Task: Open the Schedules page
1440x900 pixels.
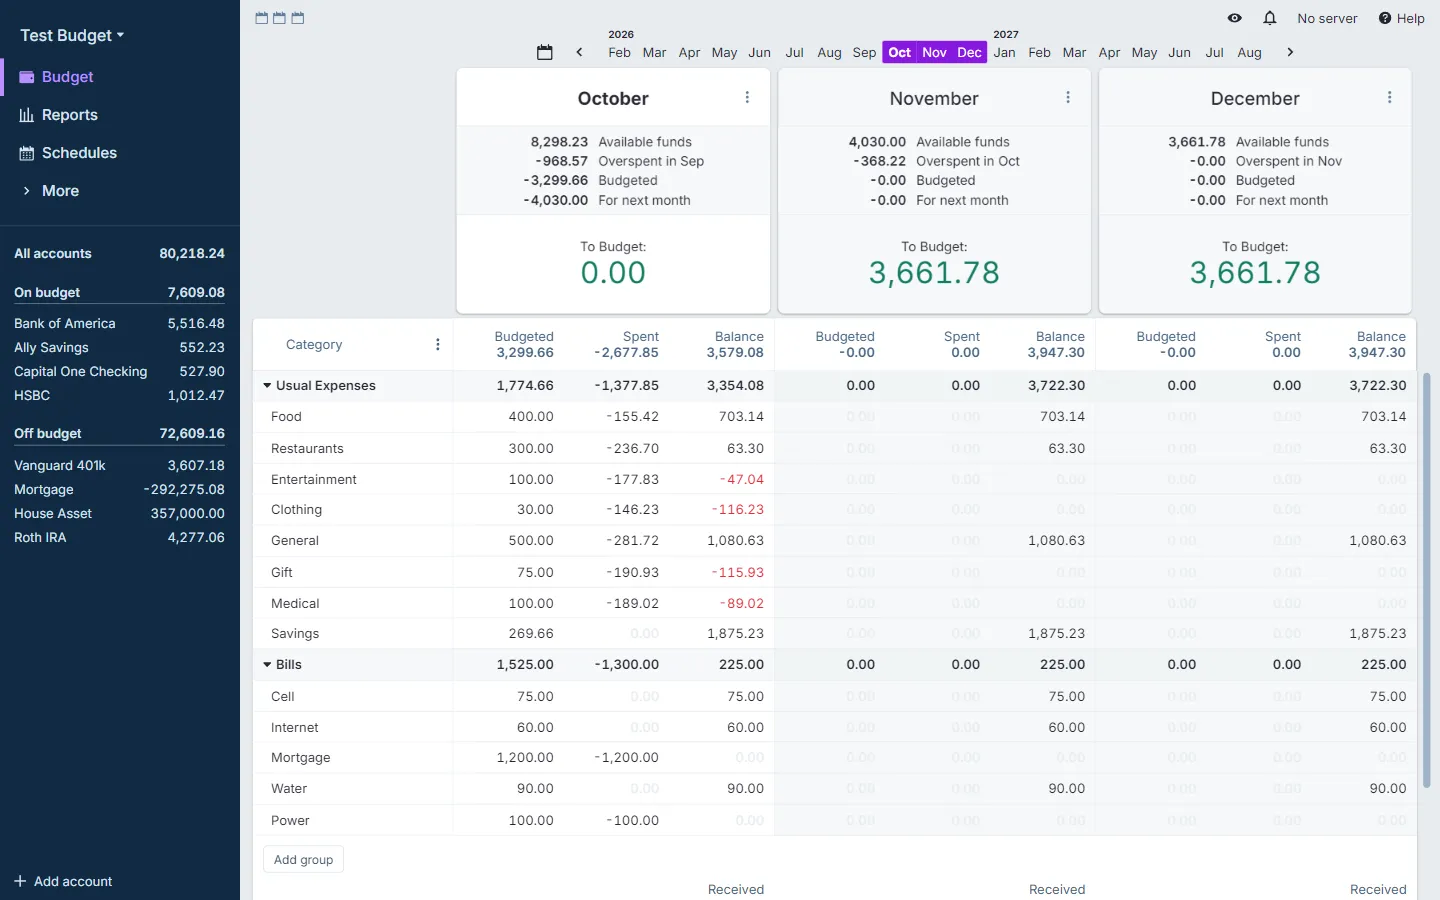Action: pos(120,153)
